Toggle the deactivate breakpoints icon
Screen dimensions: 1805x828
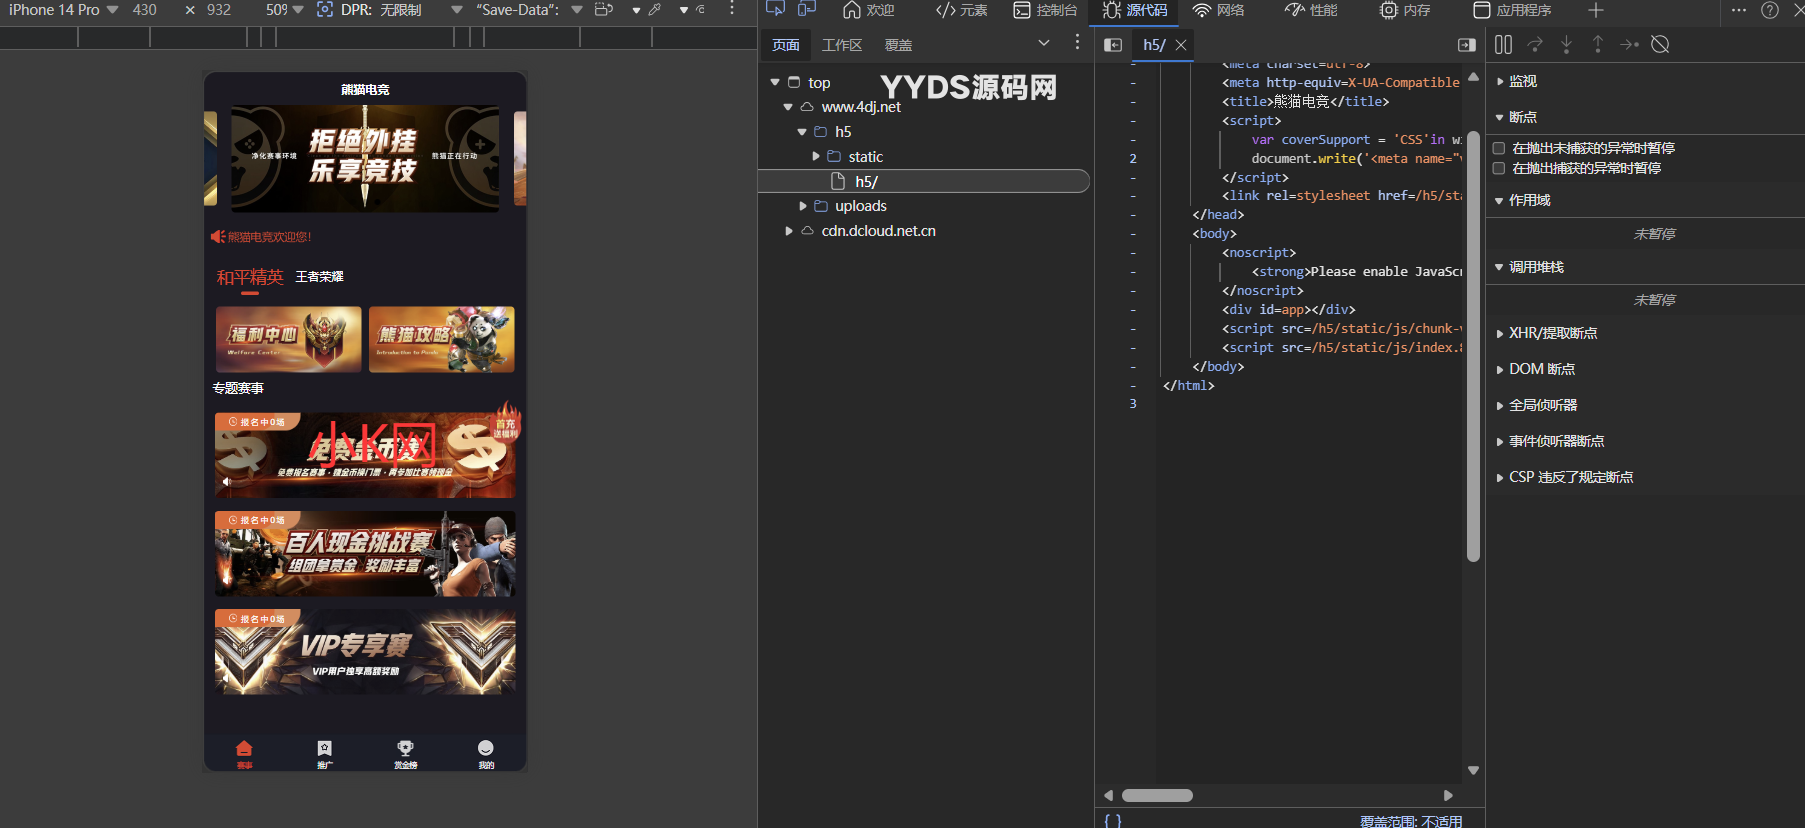click(1660, 45)
